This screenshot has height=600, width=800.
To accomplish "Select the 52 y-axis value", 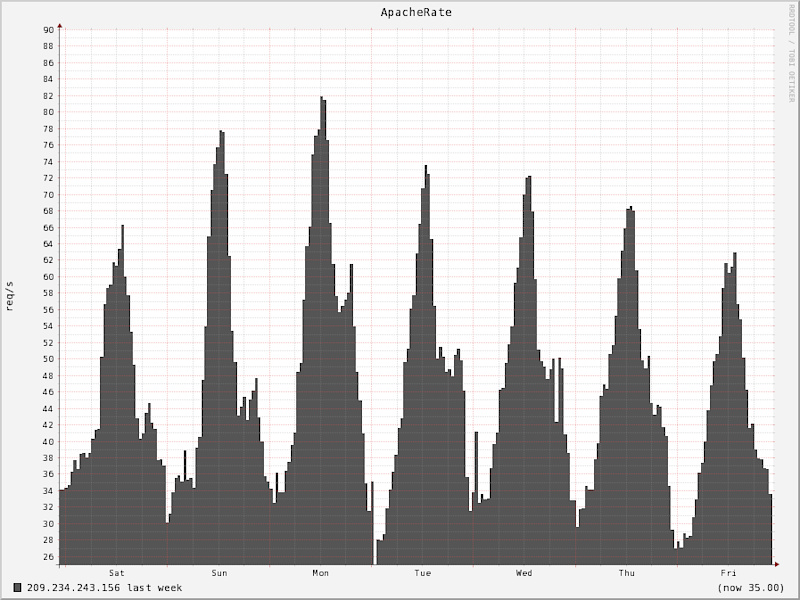I will click(48, 343).
